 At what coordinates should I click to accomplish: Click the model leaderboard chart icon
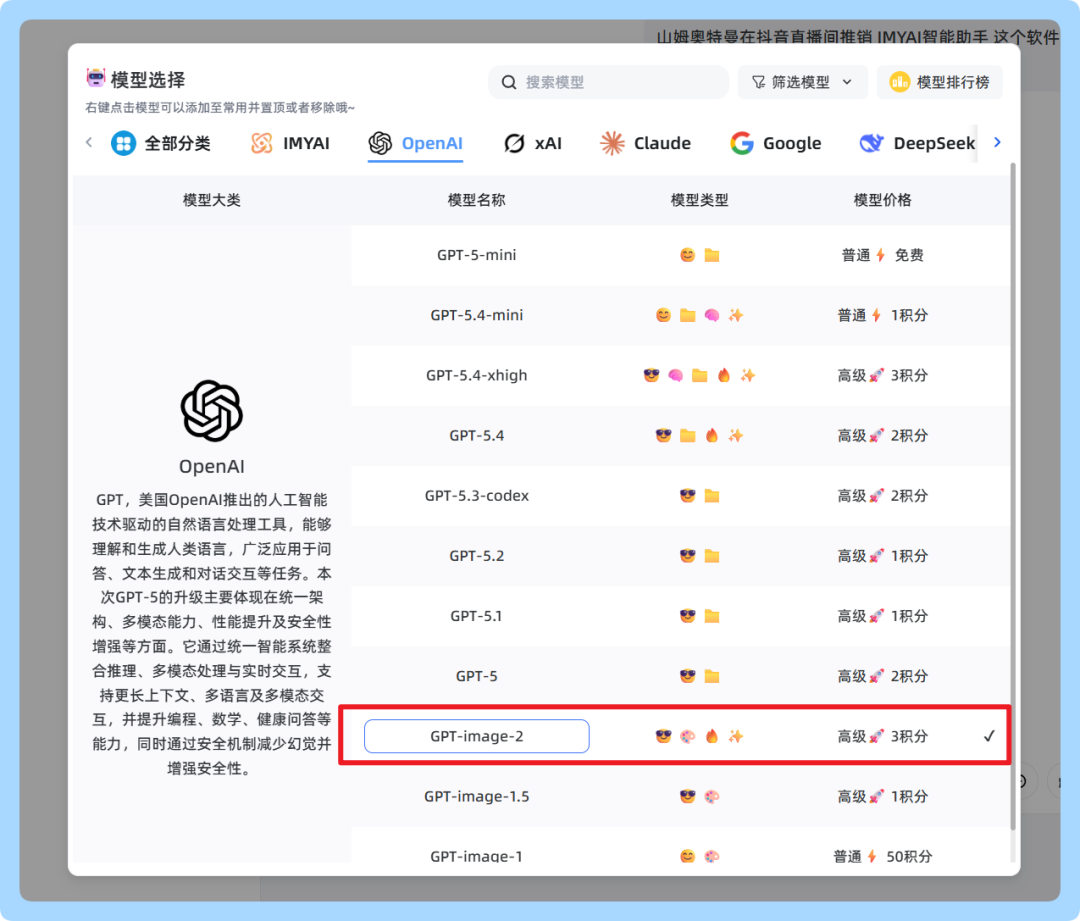(899, 82)
